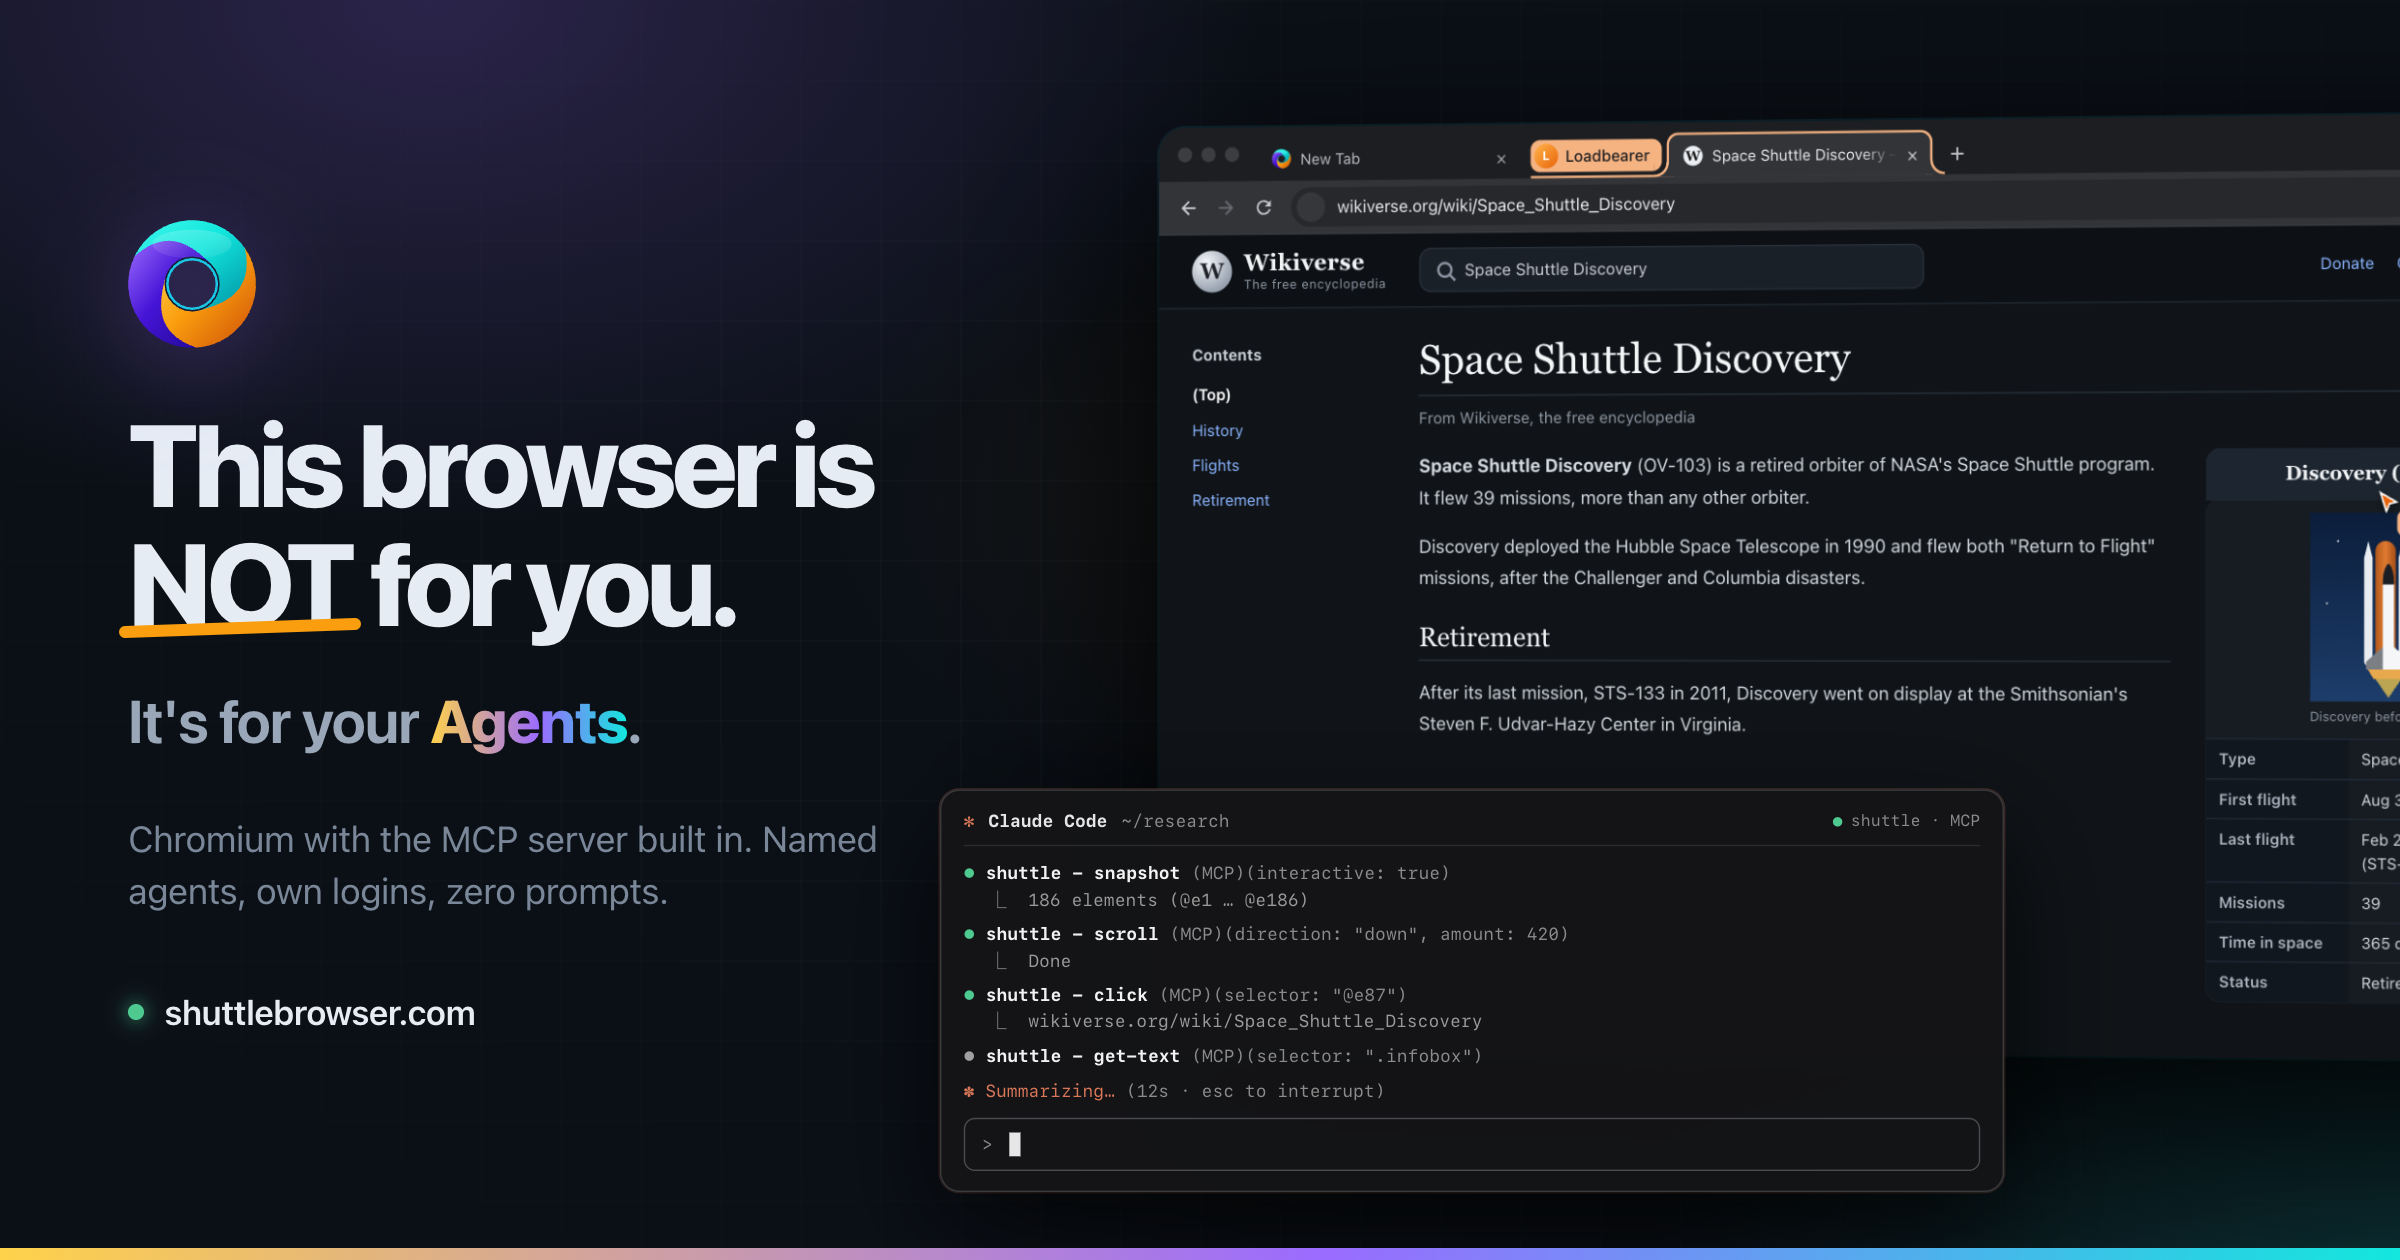
Task: Click the shuttle image in infobox
Action: (2355, 607)
